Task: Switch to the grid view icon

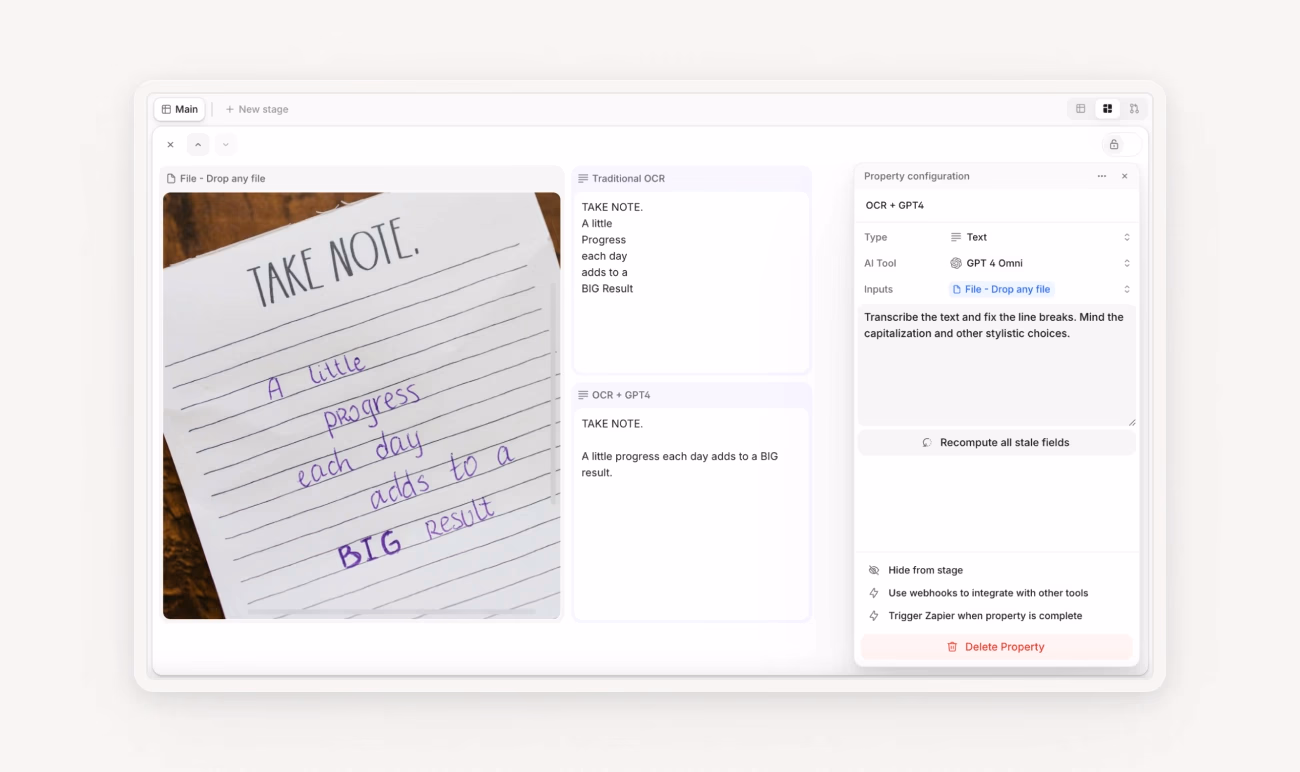Action: (x=1107, y=109)
